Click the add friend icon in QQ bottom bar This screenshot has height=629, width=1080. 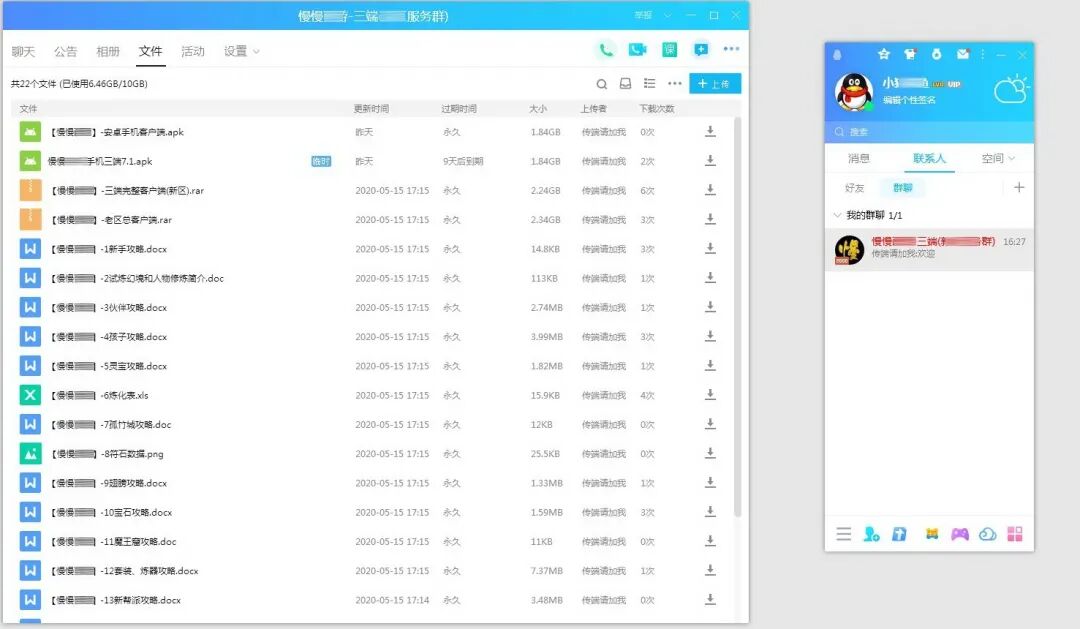point(871,534)
